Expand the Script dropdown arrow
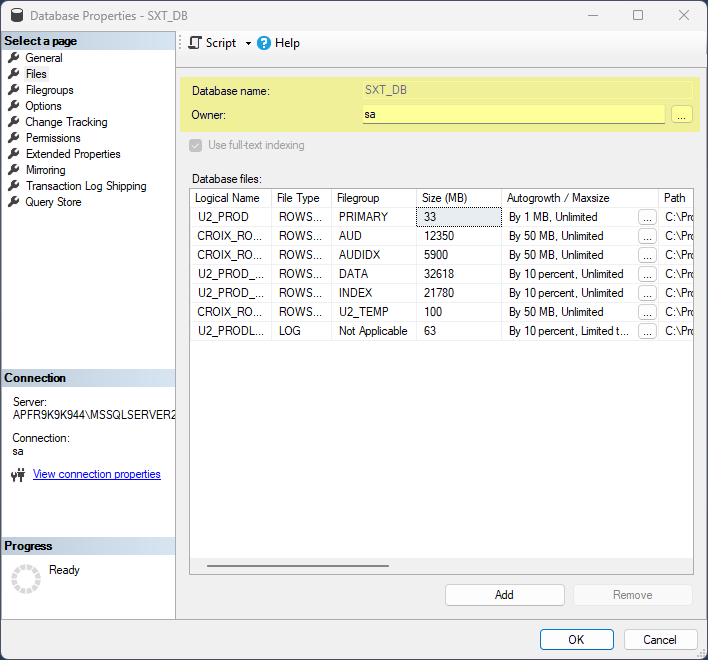 click(248, 43)
